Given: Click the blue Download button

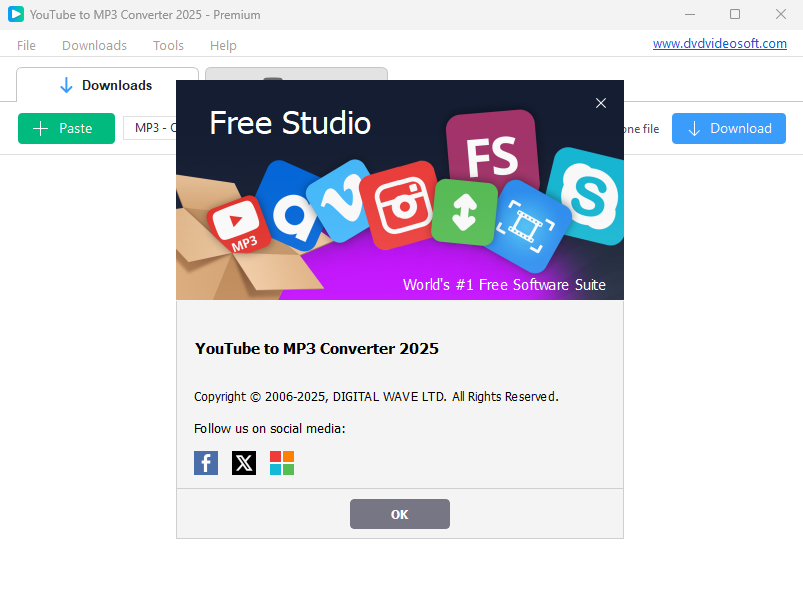Looking at the screenshot, I should pos(729,129).
